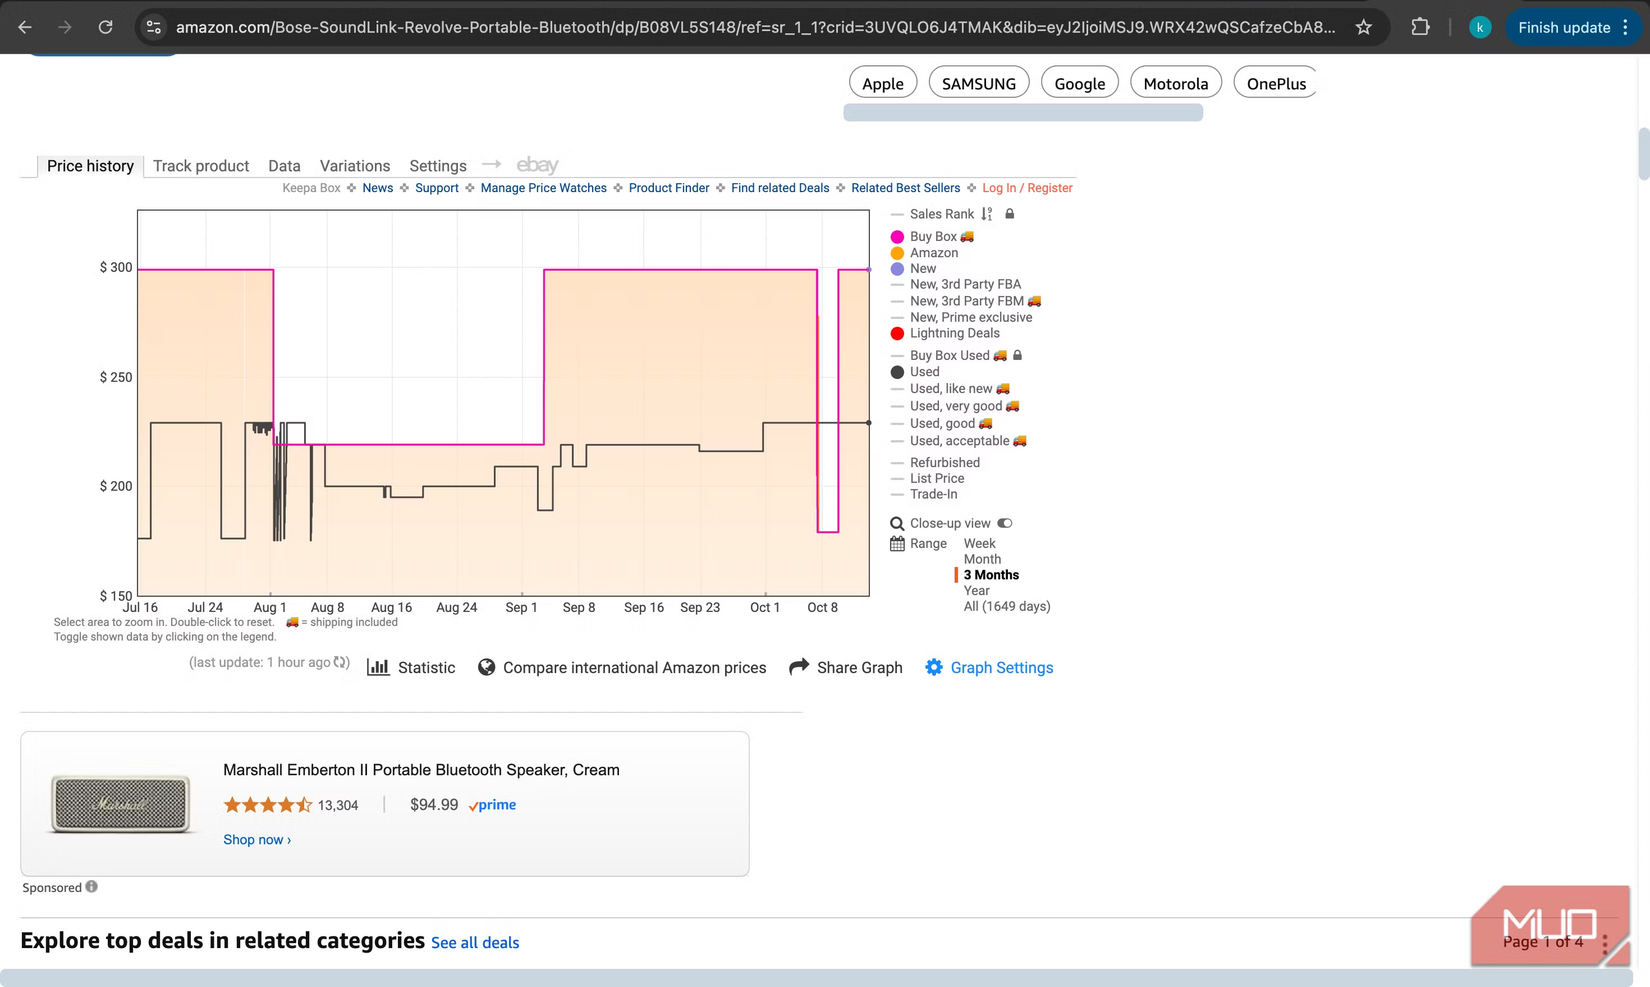Hide the New price series
Screen dimensions: 1650x987
(913, 269)
